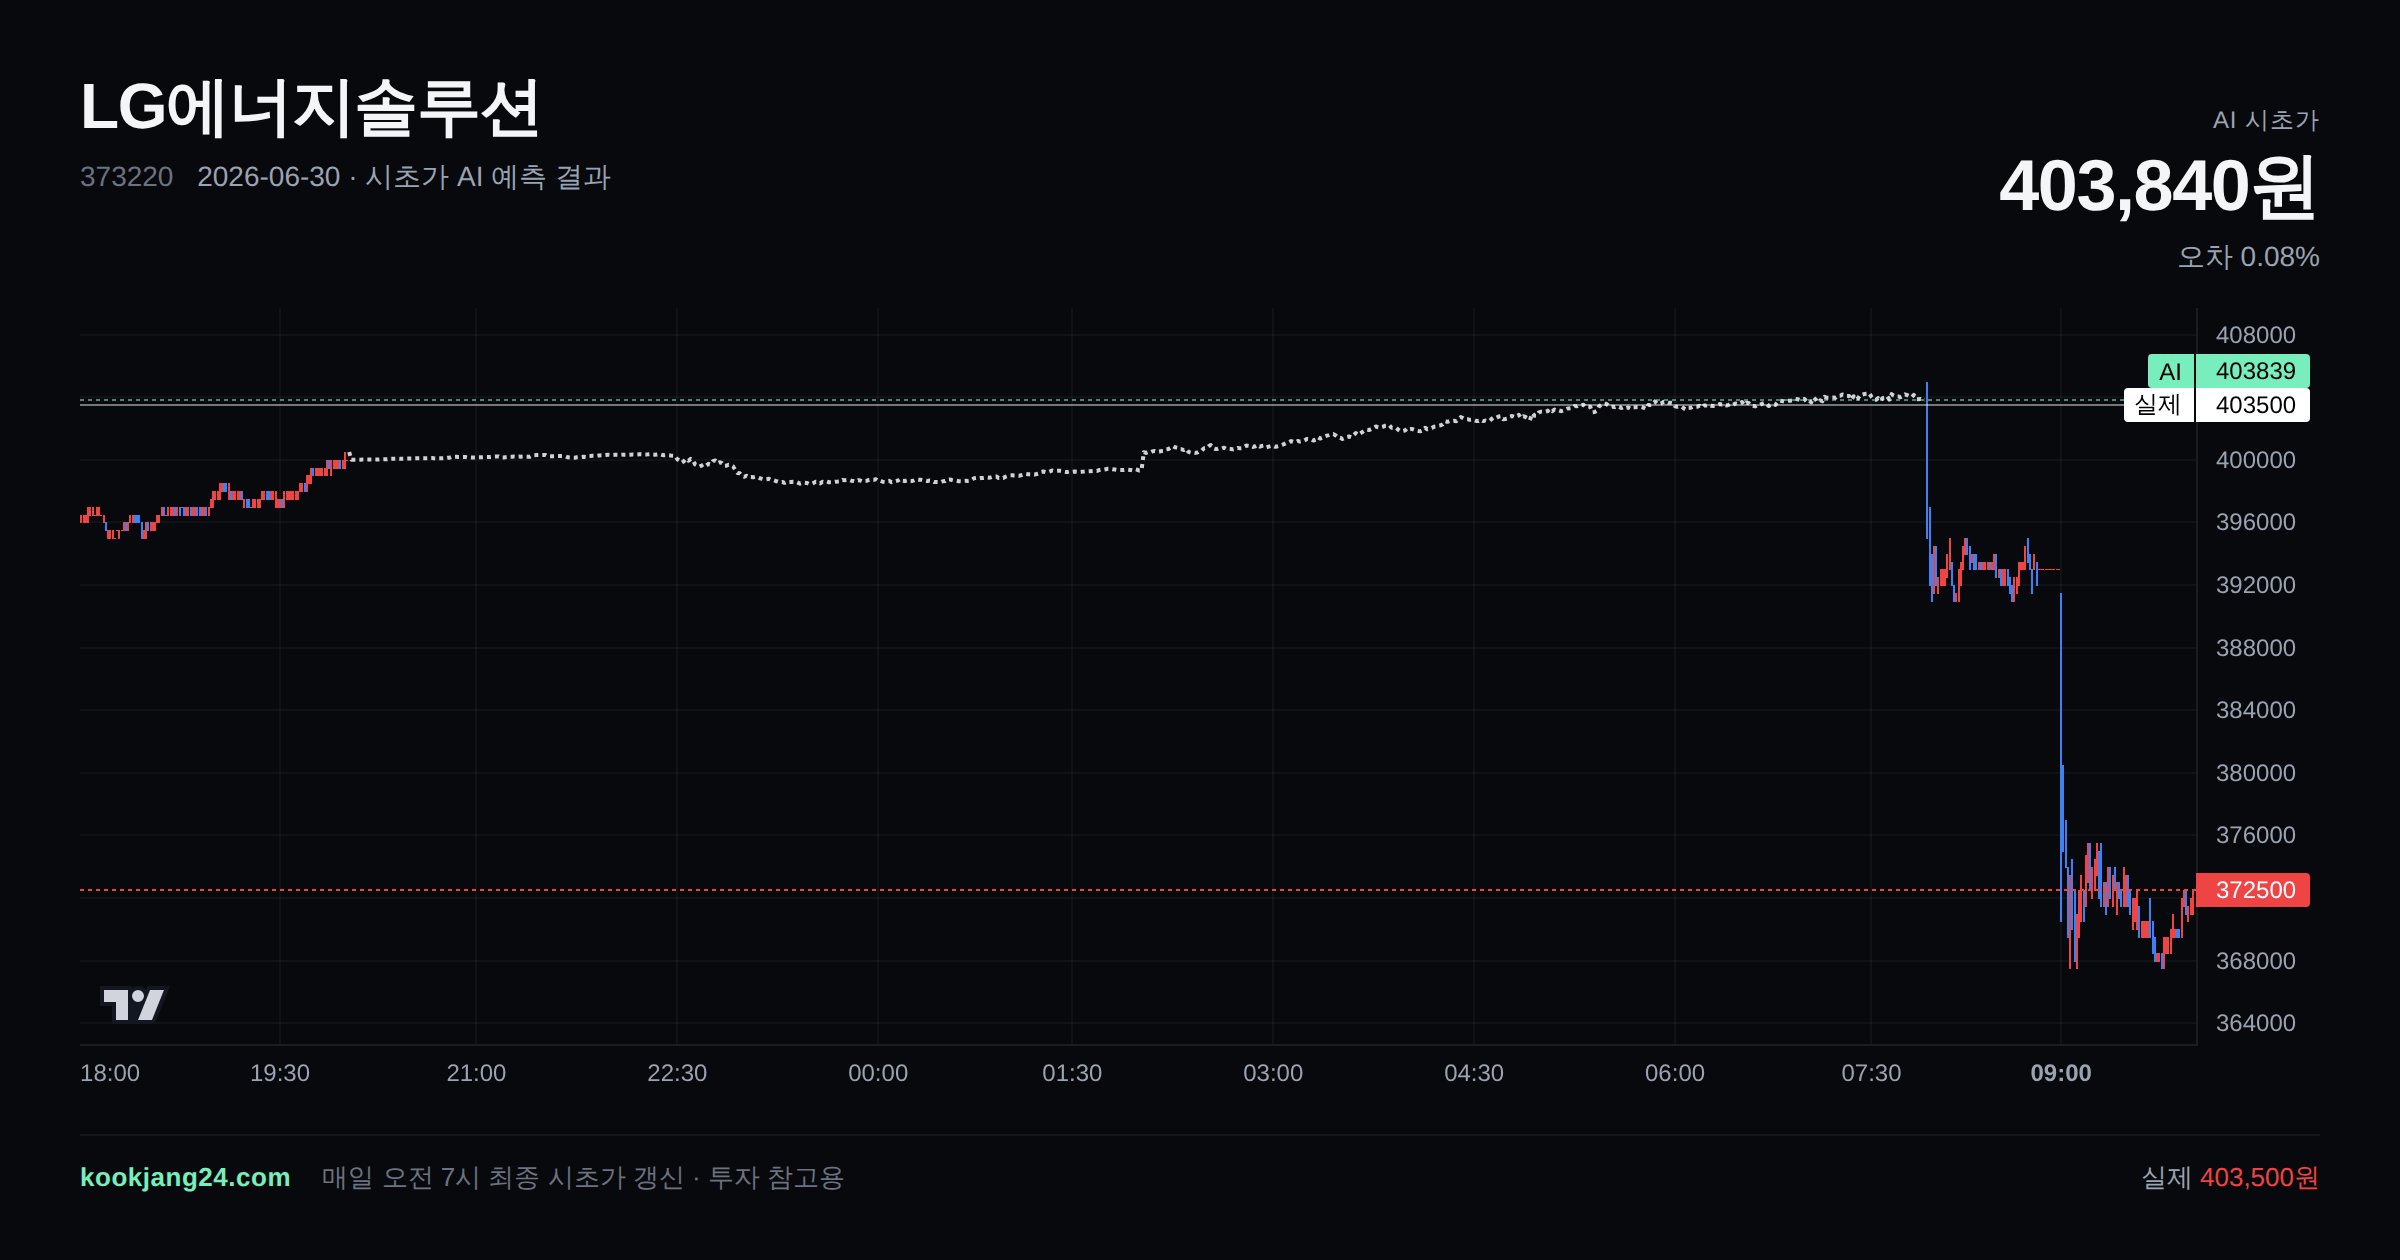
Task: Click the 18:00 time axis label
Action: pyautogui.click(x=110, y=1073)
